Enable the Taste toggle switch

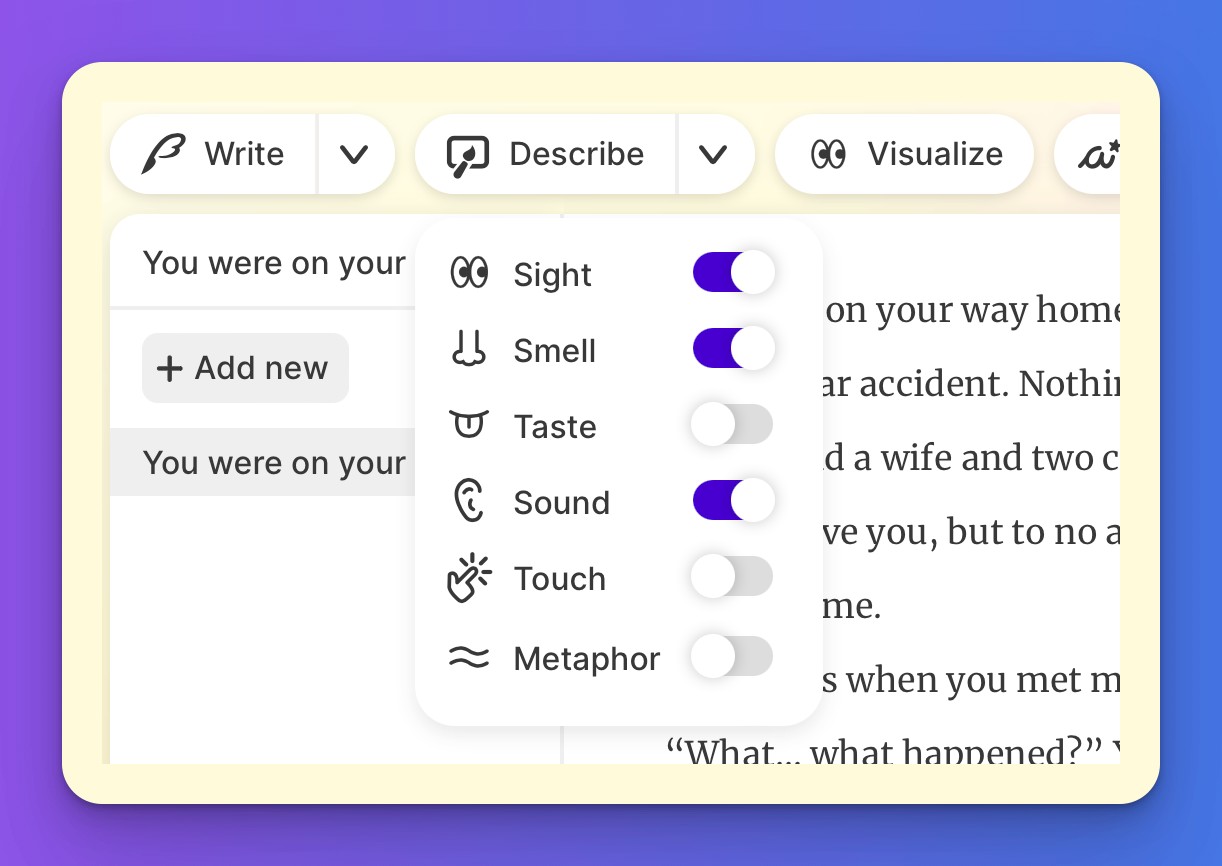click(732, 425)
